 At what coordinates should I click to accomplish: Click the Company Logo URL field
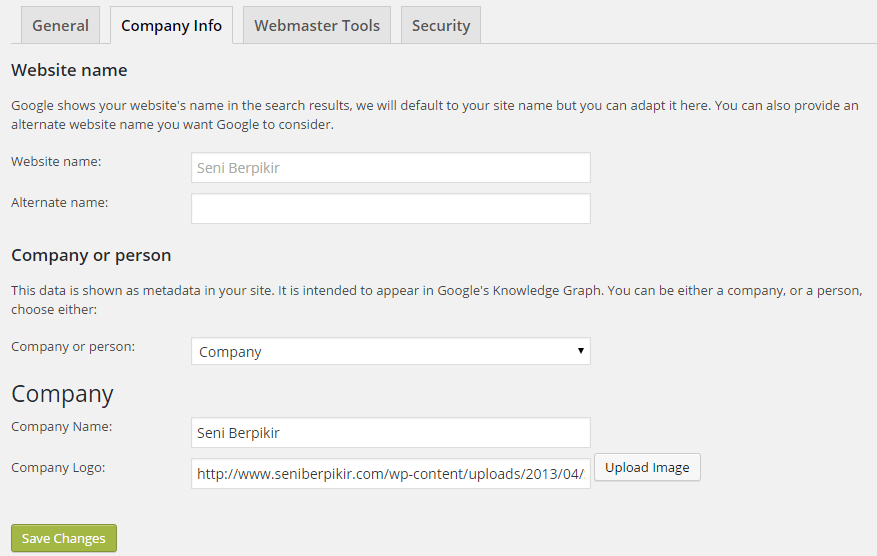pyautogui.click(x=390, y=474)
